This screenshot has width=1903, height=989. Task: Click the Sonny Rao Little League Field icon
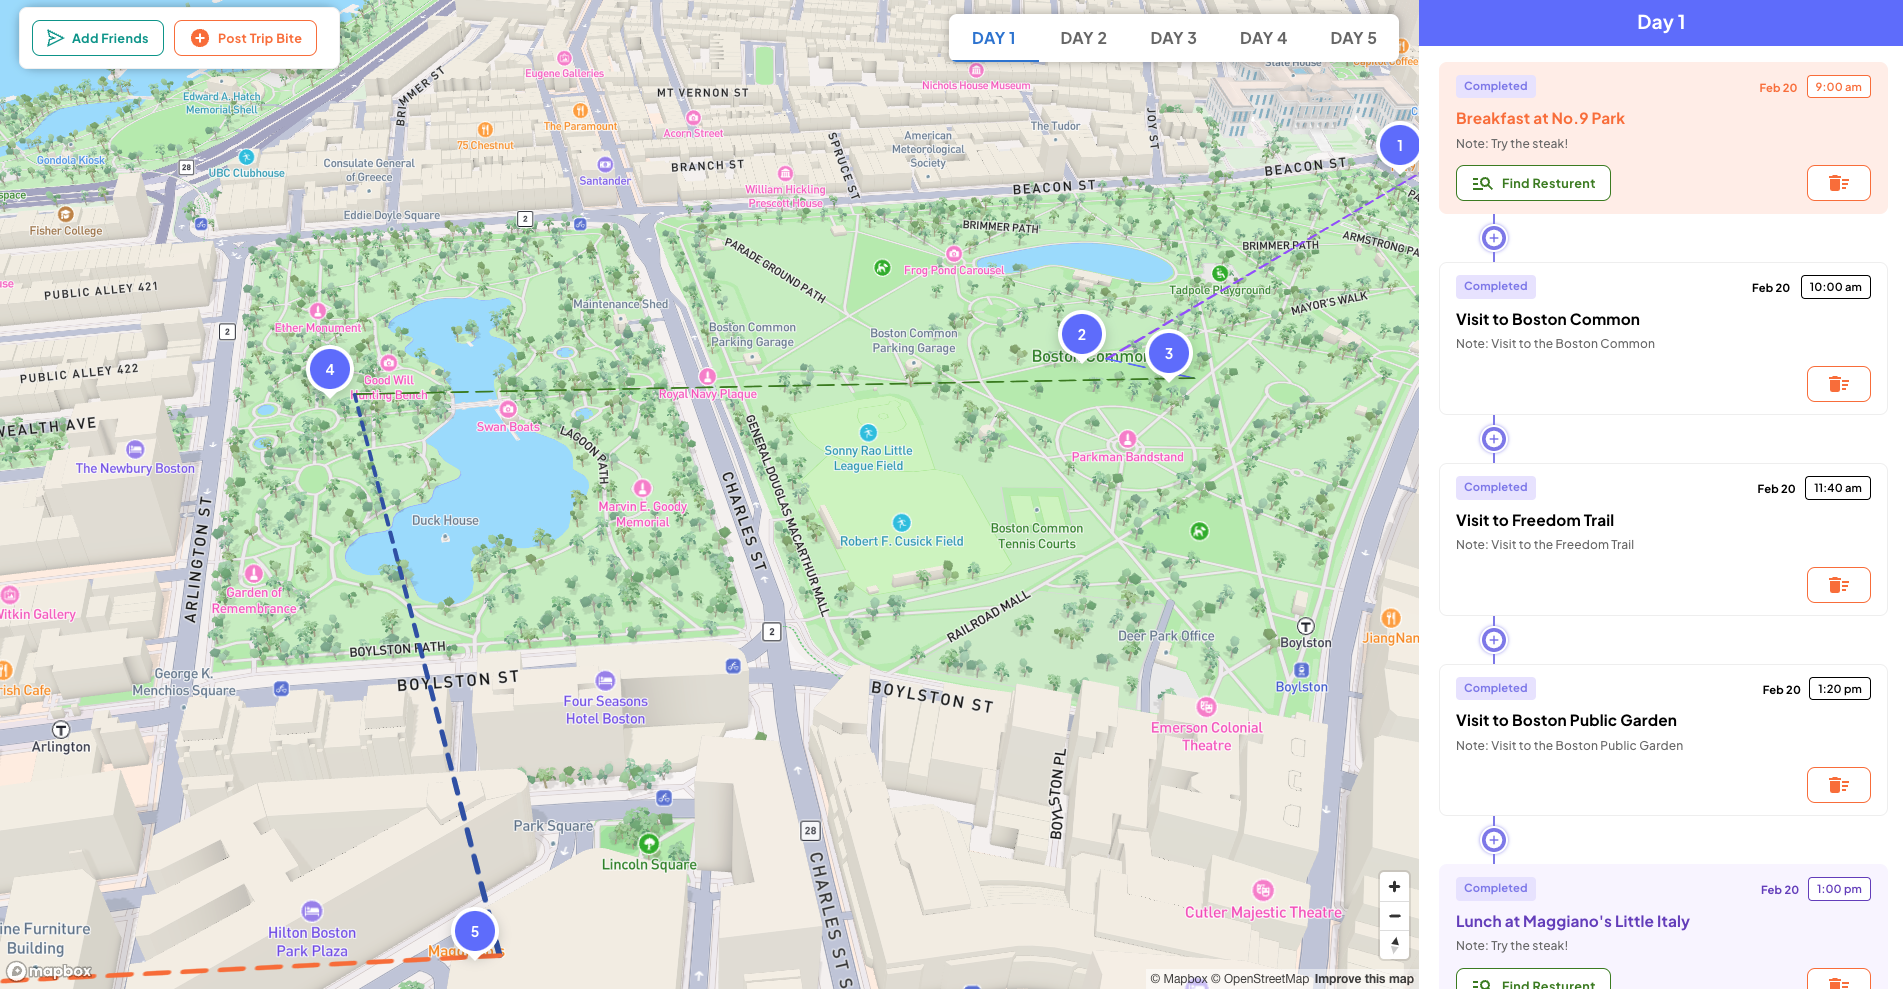coord(868,433)
